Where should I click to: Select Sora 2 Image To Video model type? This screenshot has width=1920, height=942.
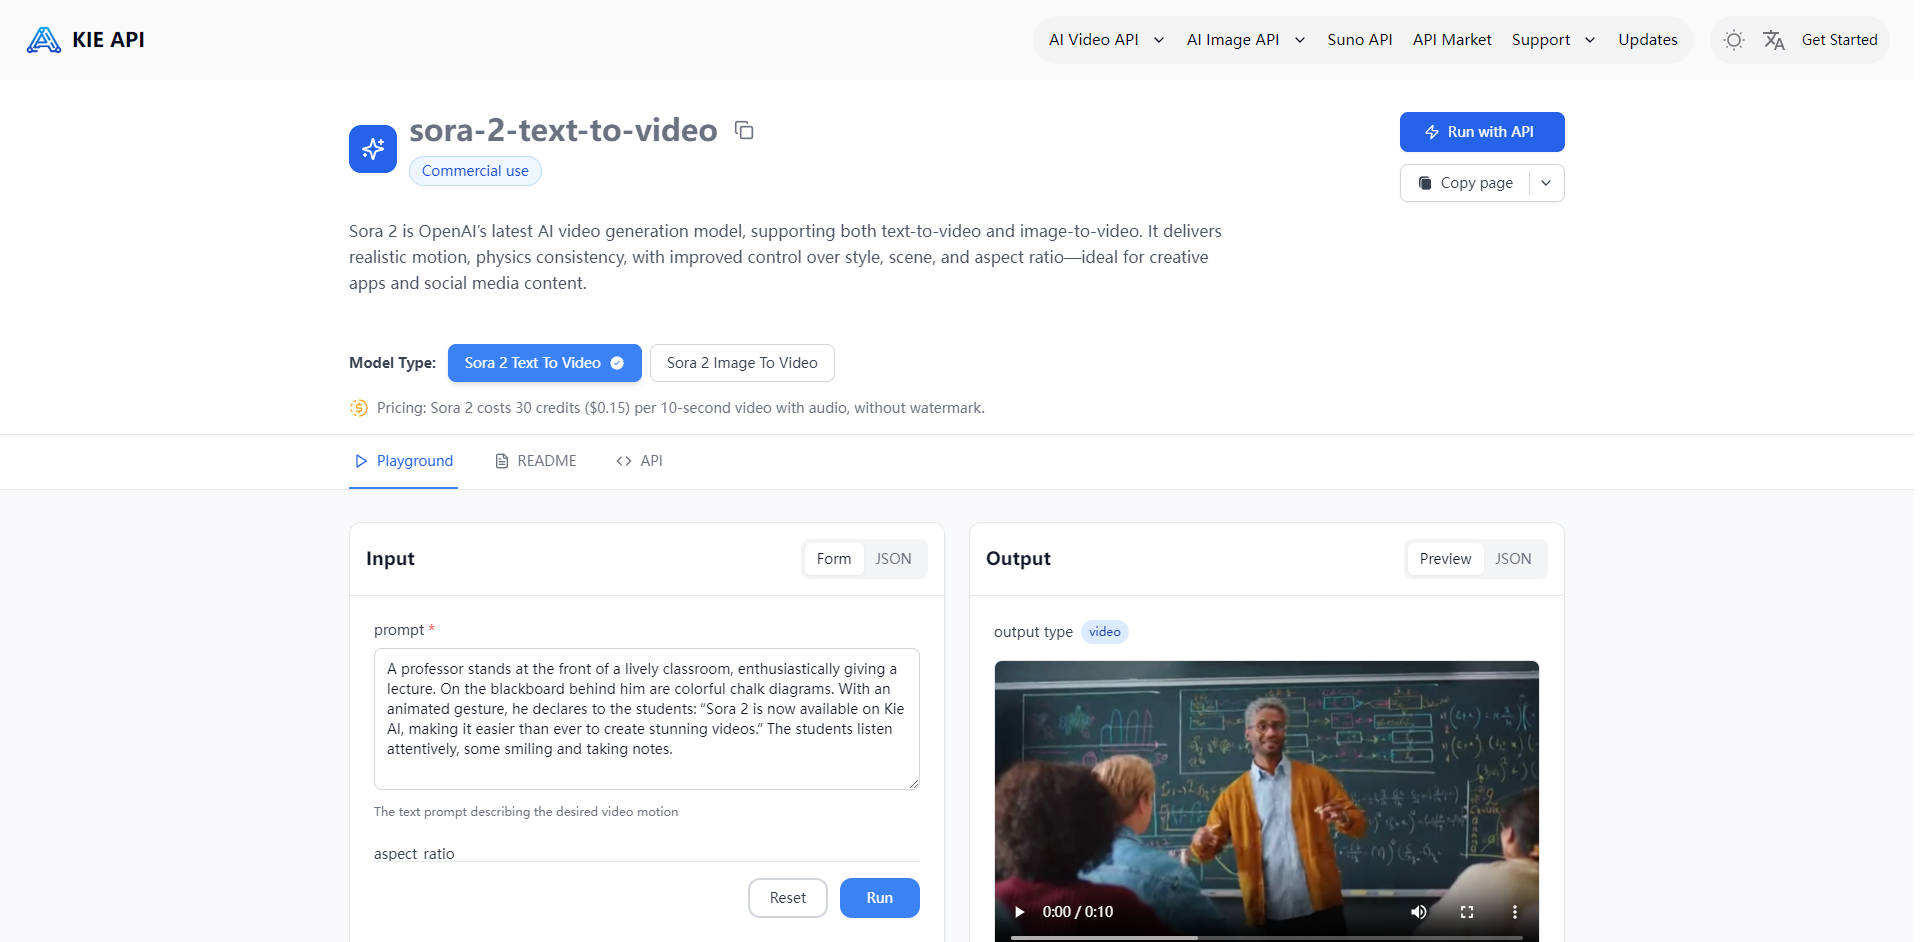(742, 363)
